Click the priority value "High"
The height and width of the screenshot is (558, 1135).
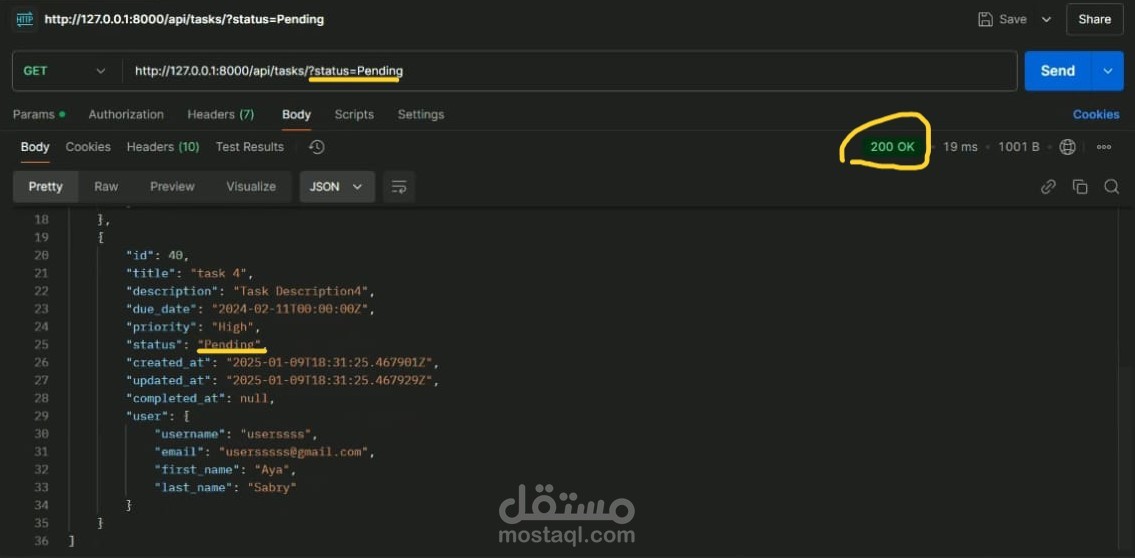pos(235,326)
